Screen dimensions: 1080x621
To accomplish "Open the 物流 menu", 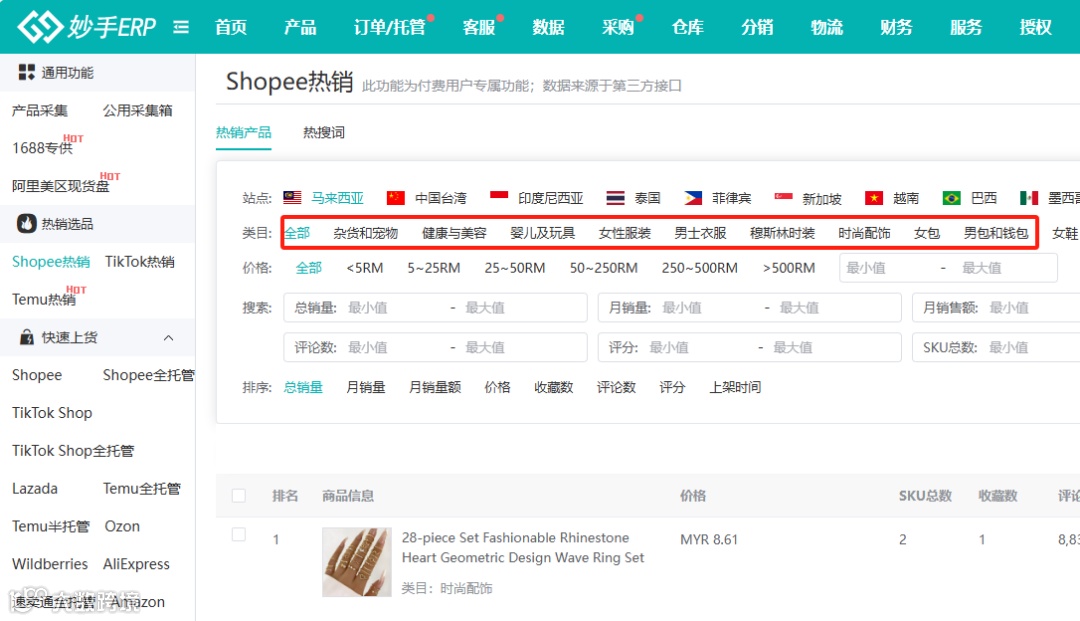I will click(827, 27).
